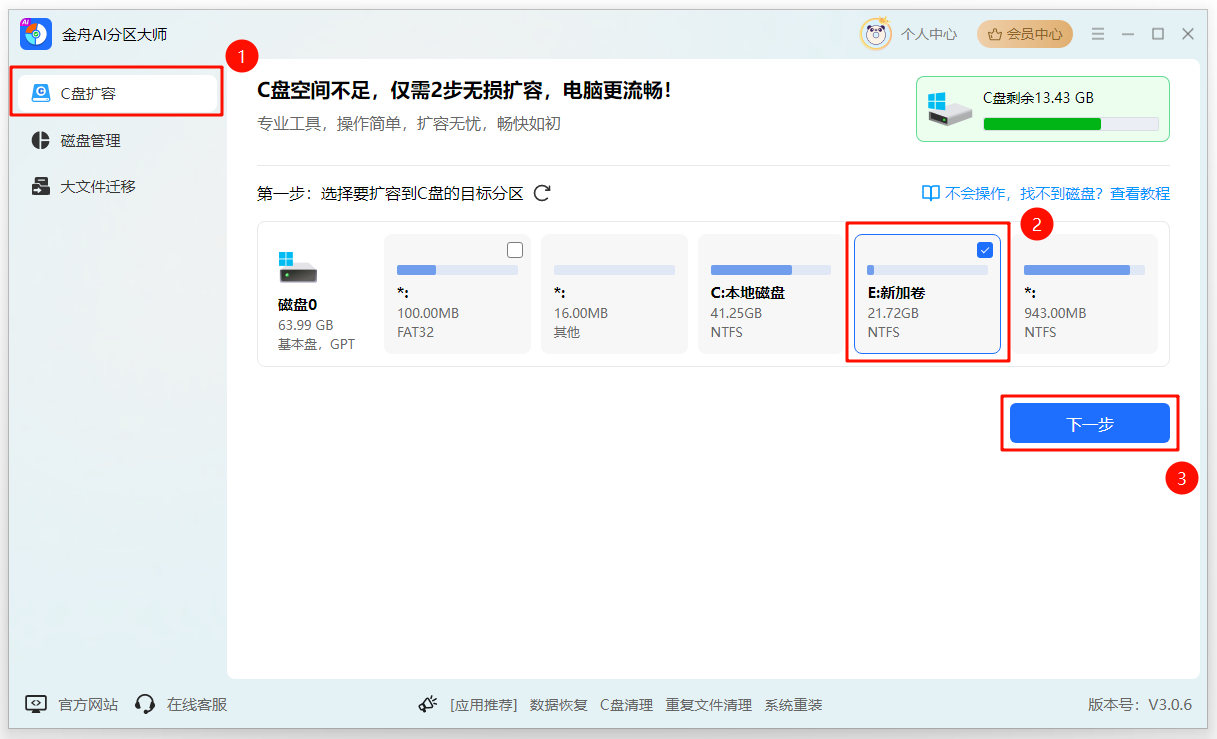Image resolution: width=1217 pixels, height=739 pixels.
Task: Open the 个人中心 label
Action: point(929,34)
